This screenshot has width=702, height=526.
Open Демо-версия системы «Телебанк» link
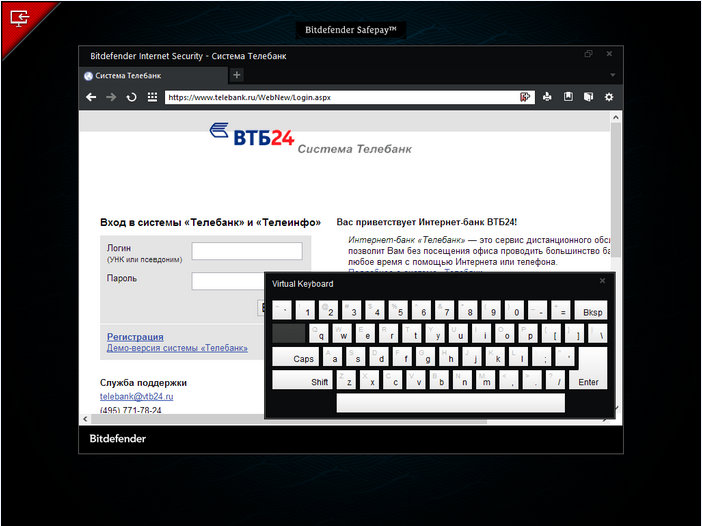click(177, 348)
